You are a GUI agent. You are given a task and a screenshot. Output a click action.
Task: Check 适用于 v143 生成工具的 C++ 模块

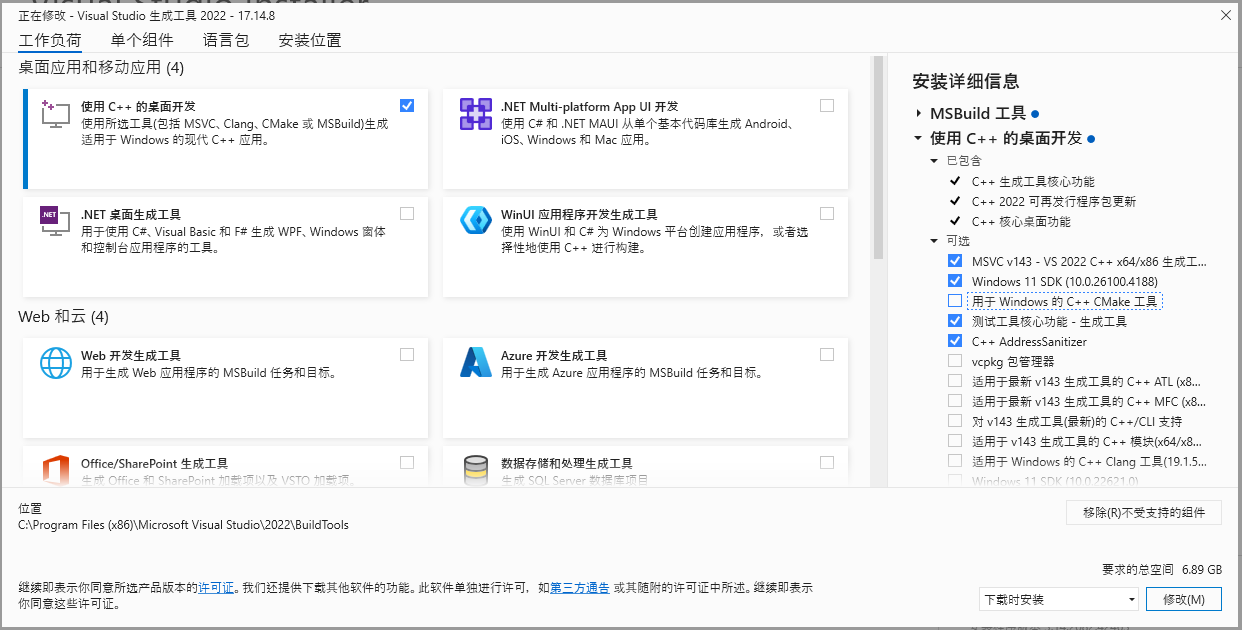(955, 441)
